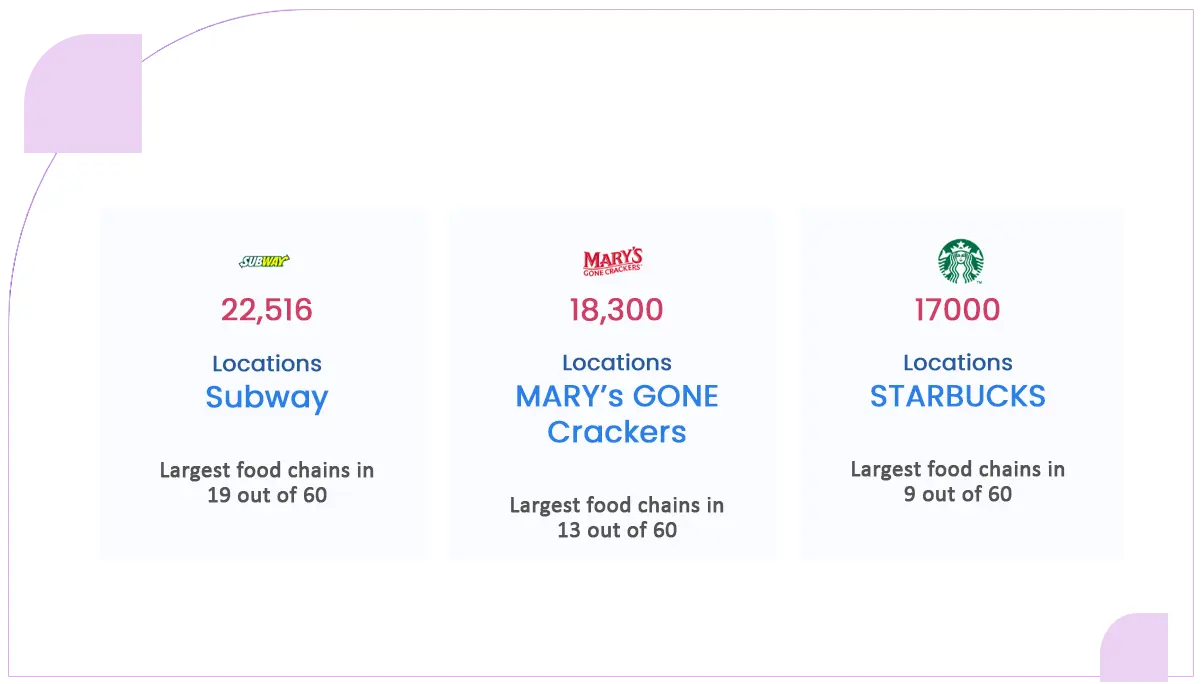The width and height of the screenshot is (1202, 684).
Task: Click "Largest food chains in" on Starbucks card
Action: coord(957,469)
